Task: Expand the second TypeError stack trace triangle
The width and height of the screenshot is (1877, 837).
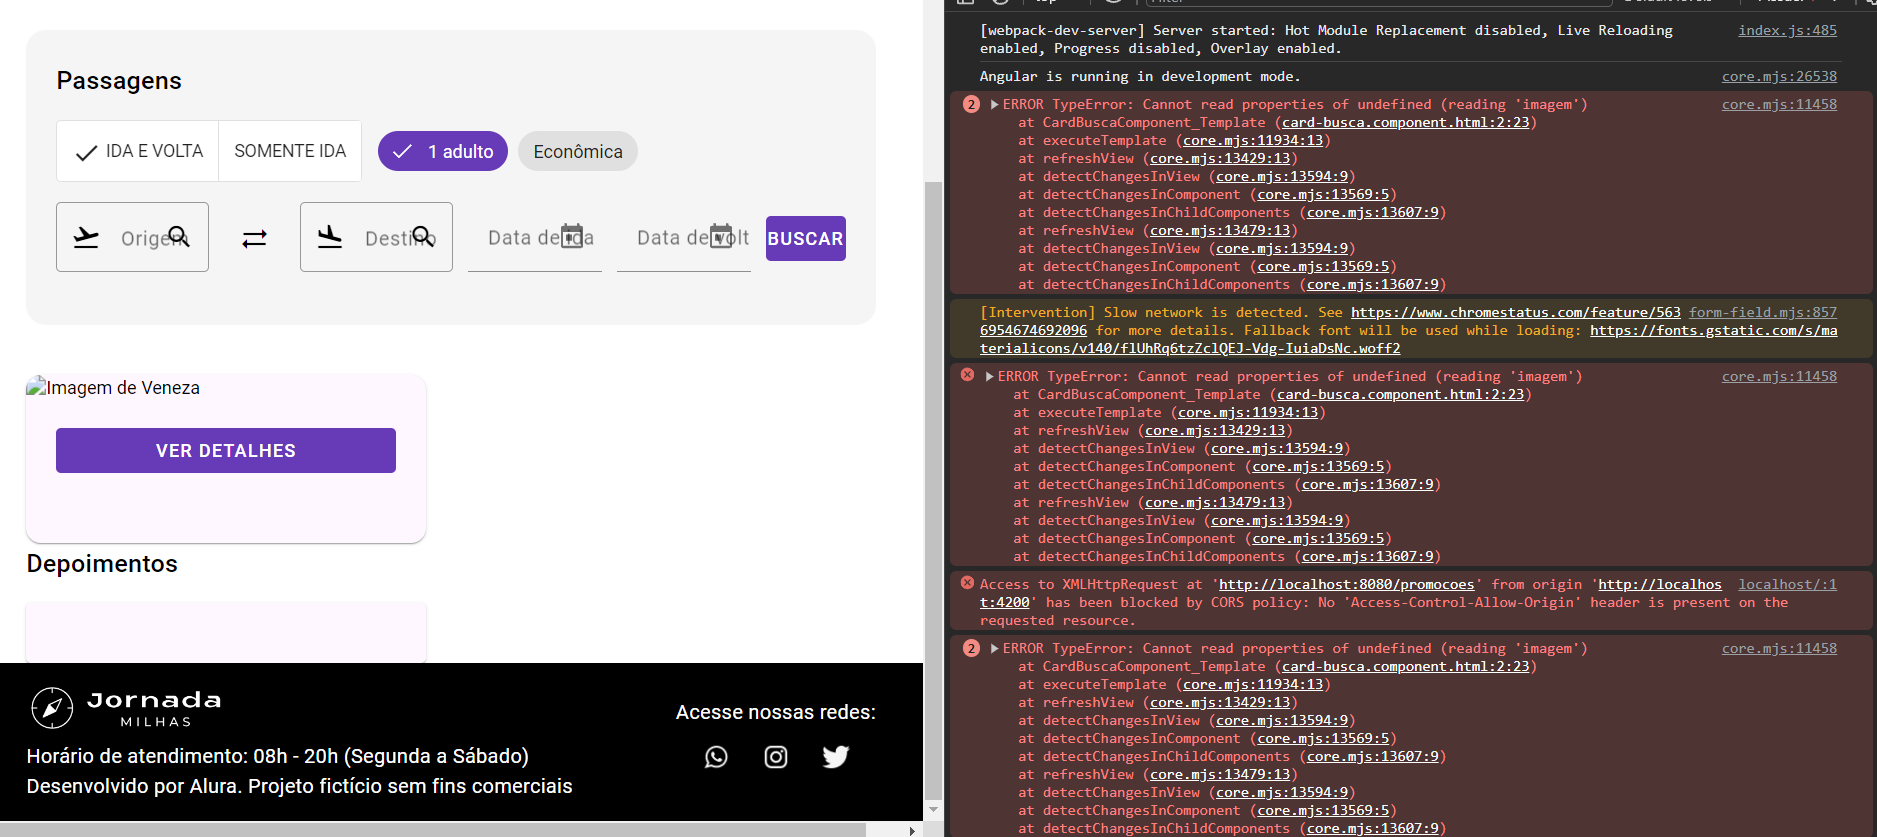Action: (x=989, y=376)
